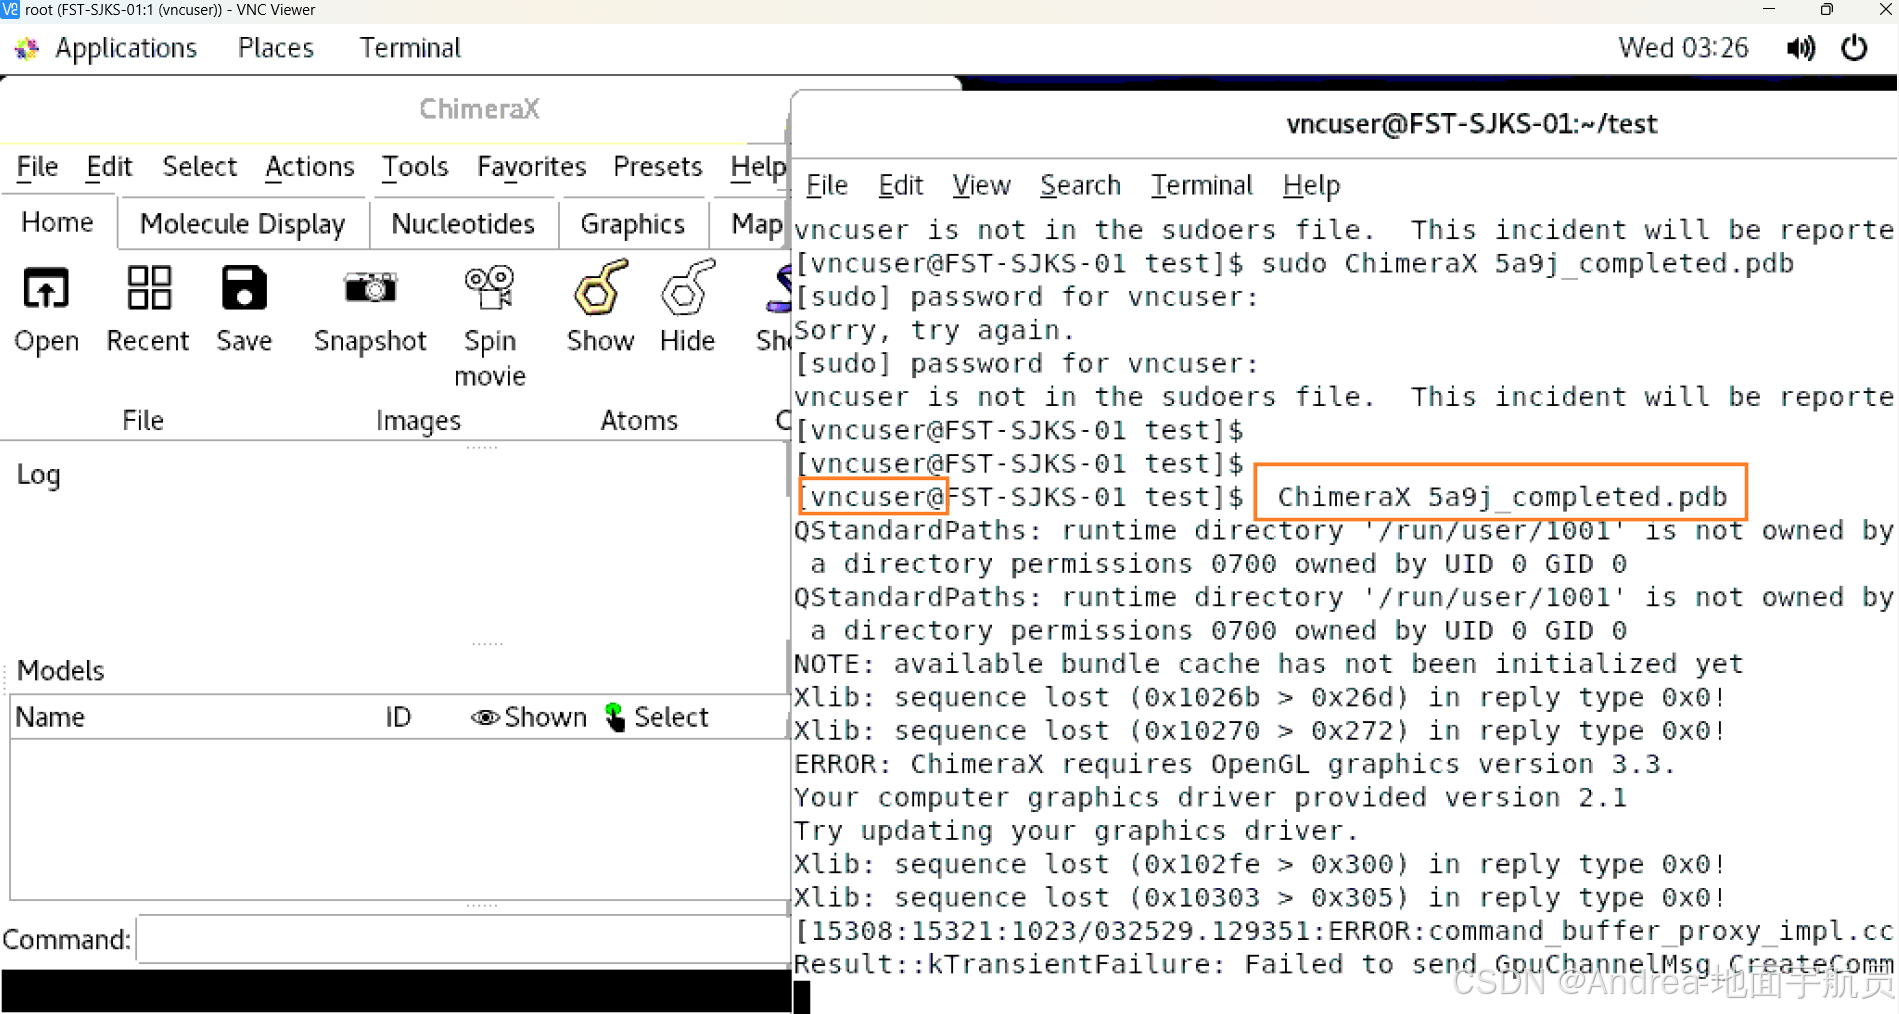Open ChimeraX Presets menu
The image size is (1899, 1014).
[658, 167]
